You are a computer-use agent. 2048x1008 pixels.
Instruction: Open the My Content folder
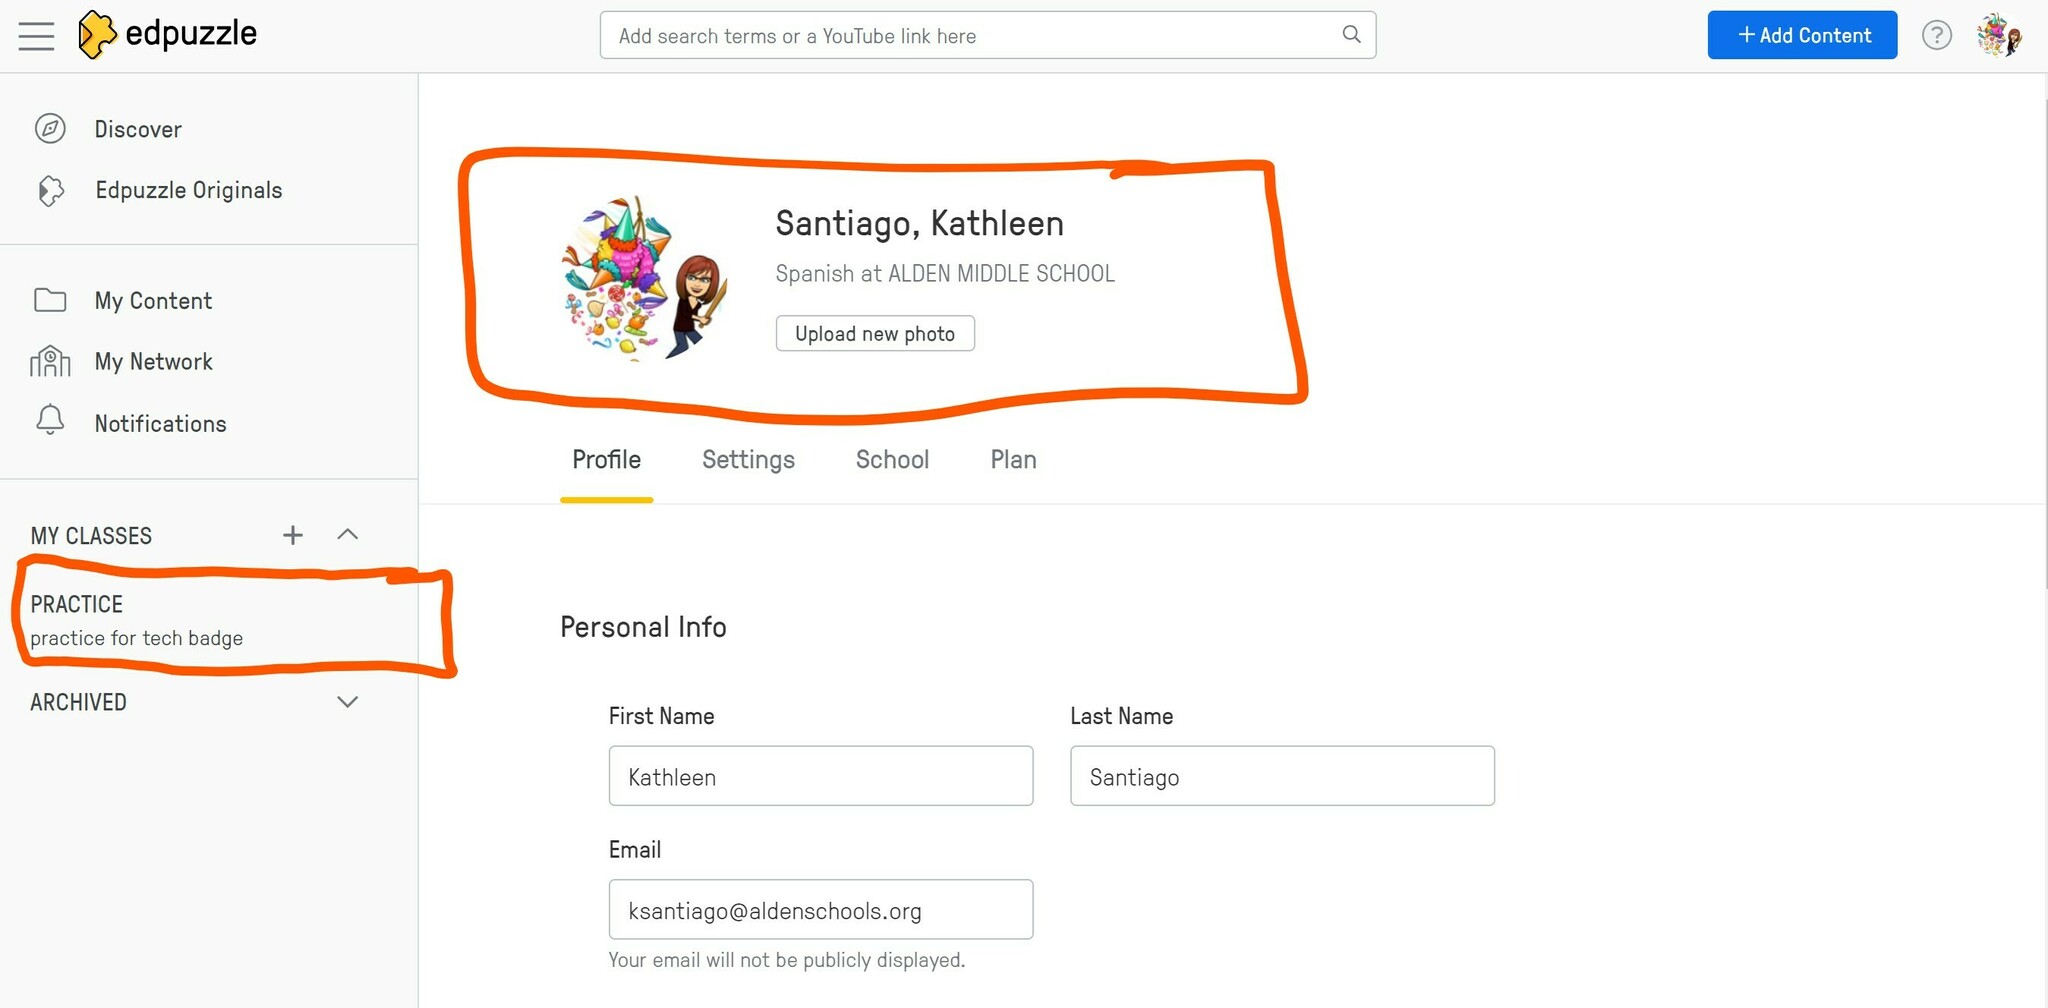pos(153,301)
